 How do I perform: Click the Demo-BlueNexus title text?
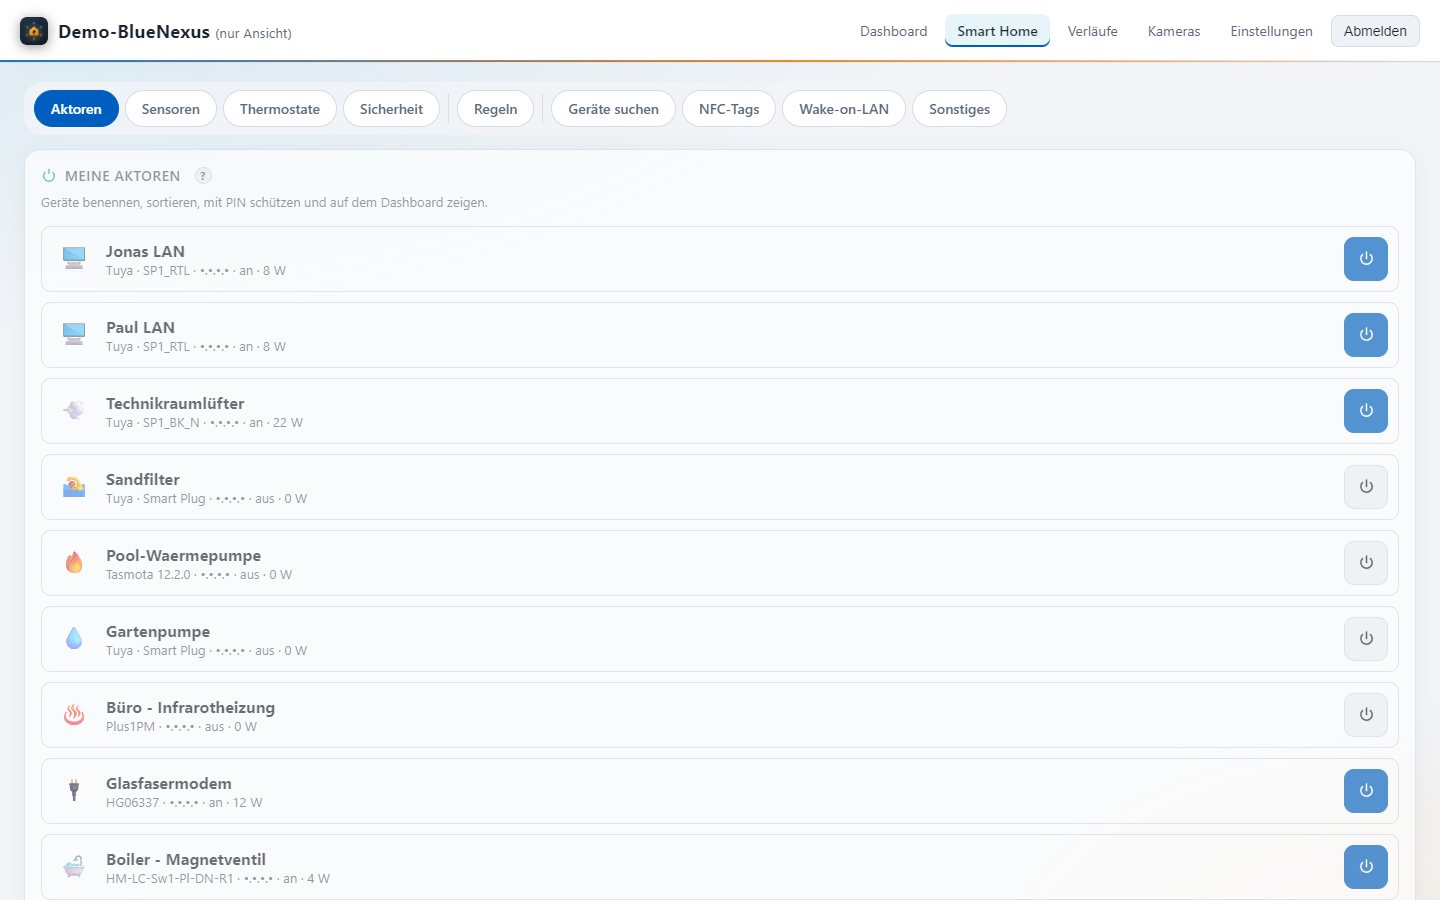[x=134, y=31]
